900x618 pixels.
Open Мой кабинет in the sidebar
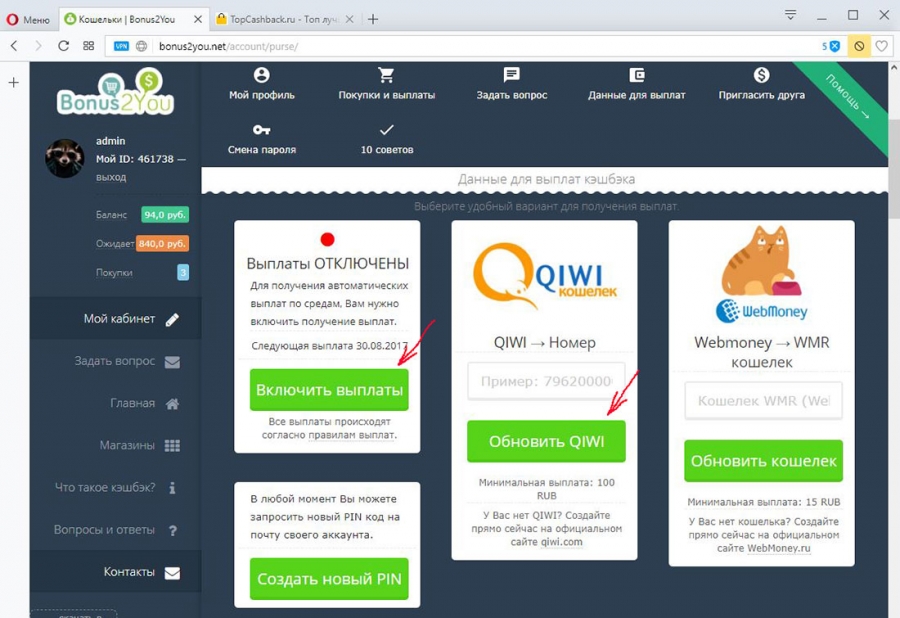[x=116, y=319]
